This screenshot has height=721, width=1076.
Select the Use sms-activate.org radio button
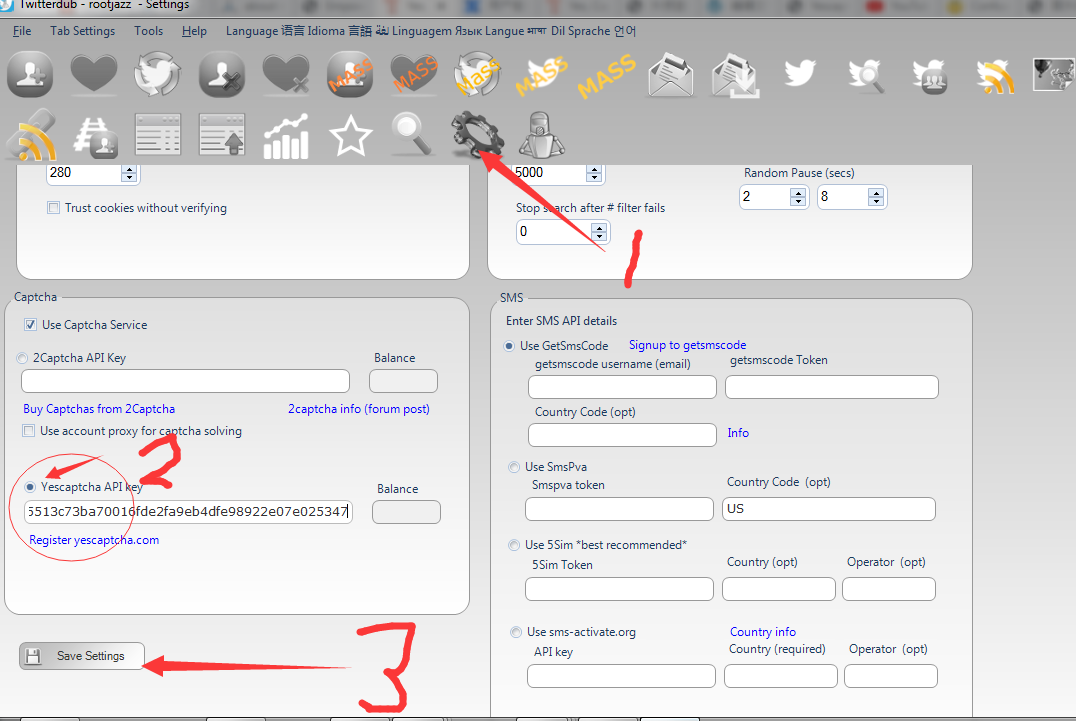tap(516, 632)
